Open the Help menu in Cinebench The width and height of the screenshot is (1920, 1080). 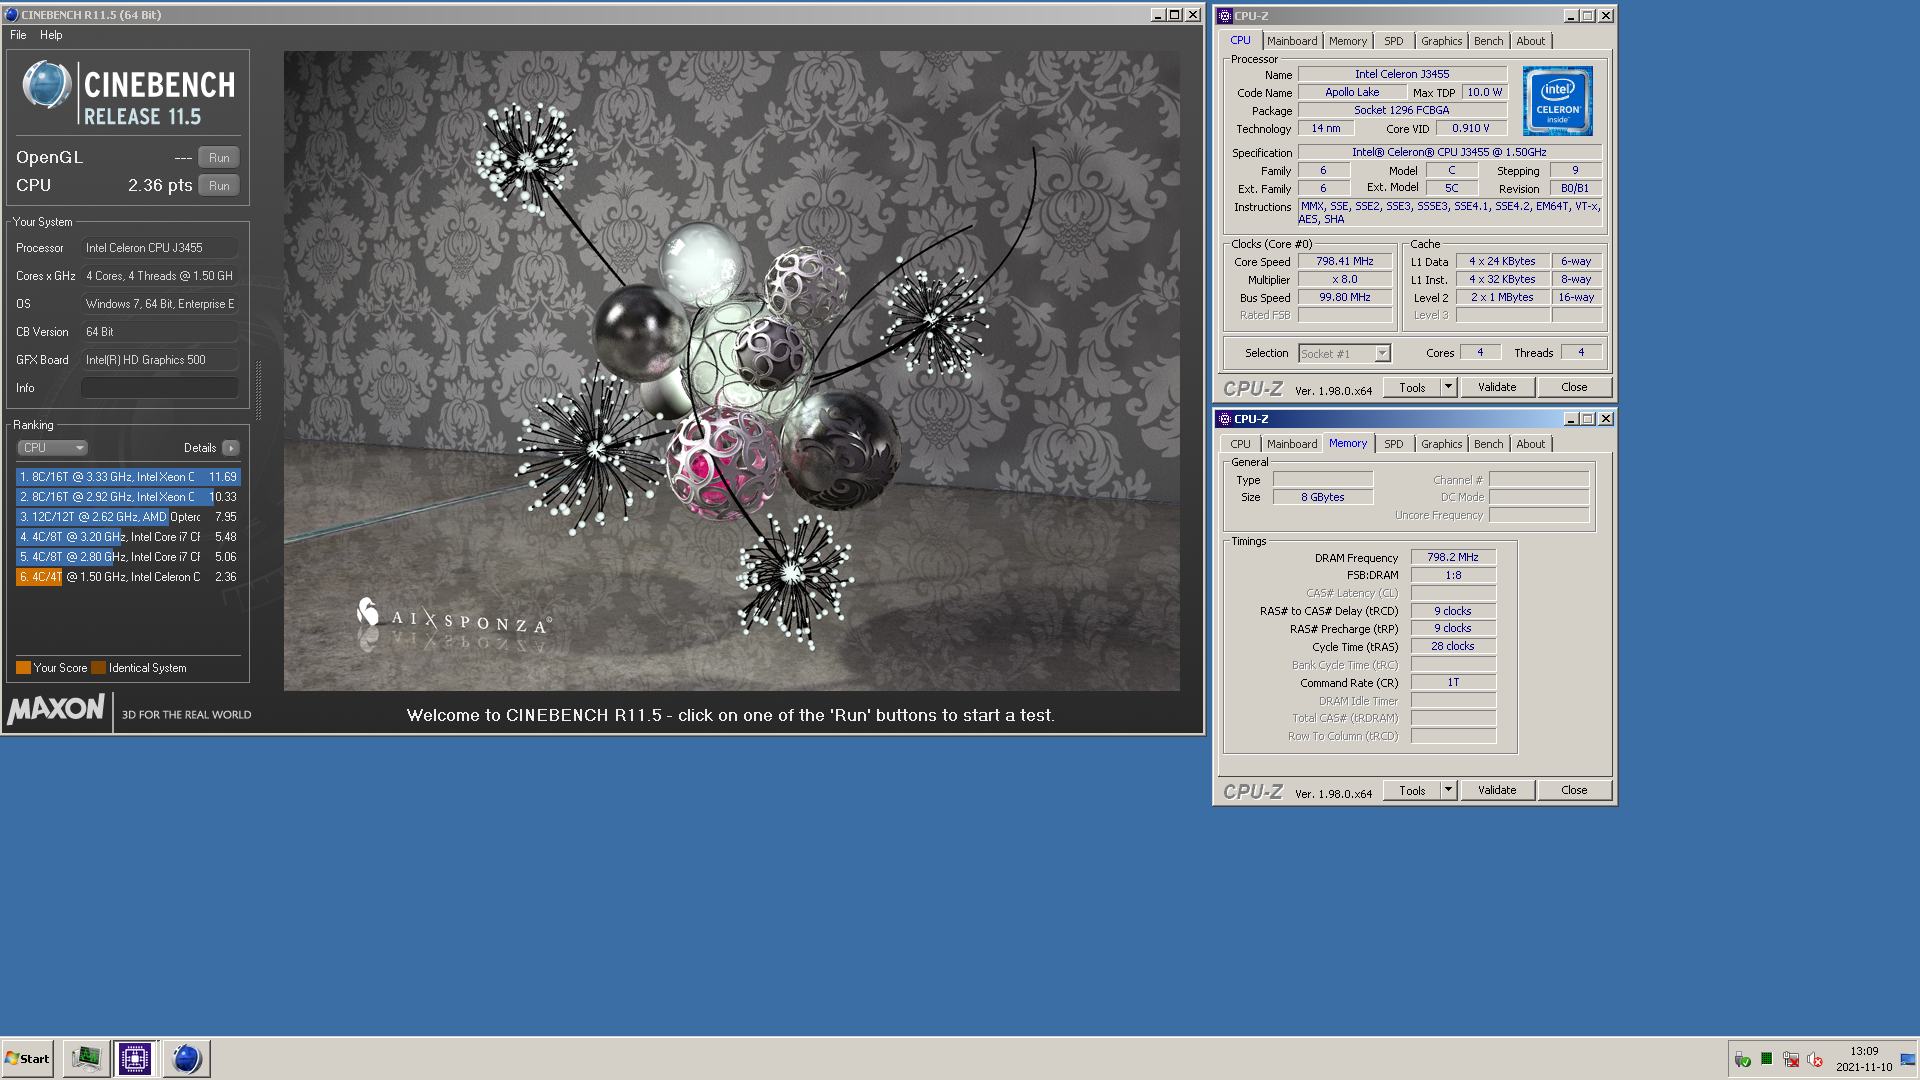(x=51, y=35)
